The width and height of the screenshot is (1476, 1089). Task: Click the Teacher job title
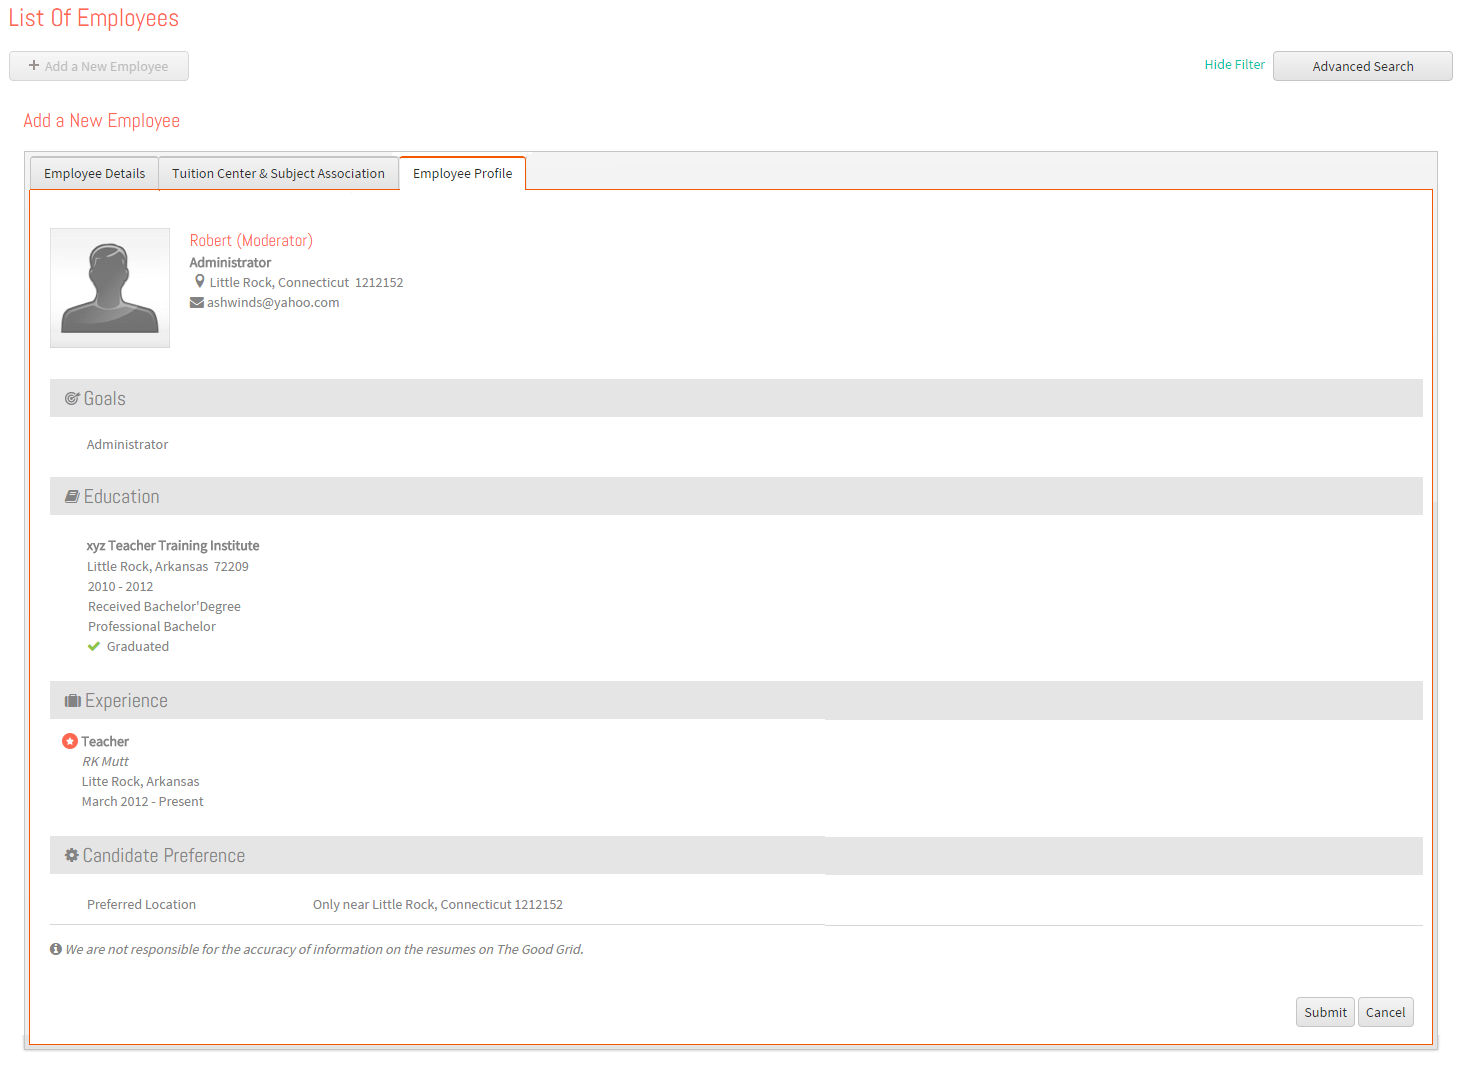pos(105,742)
